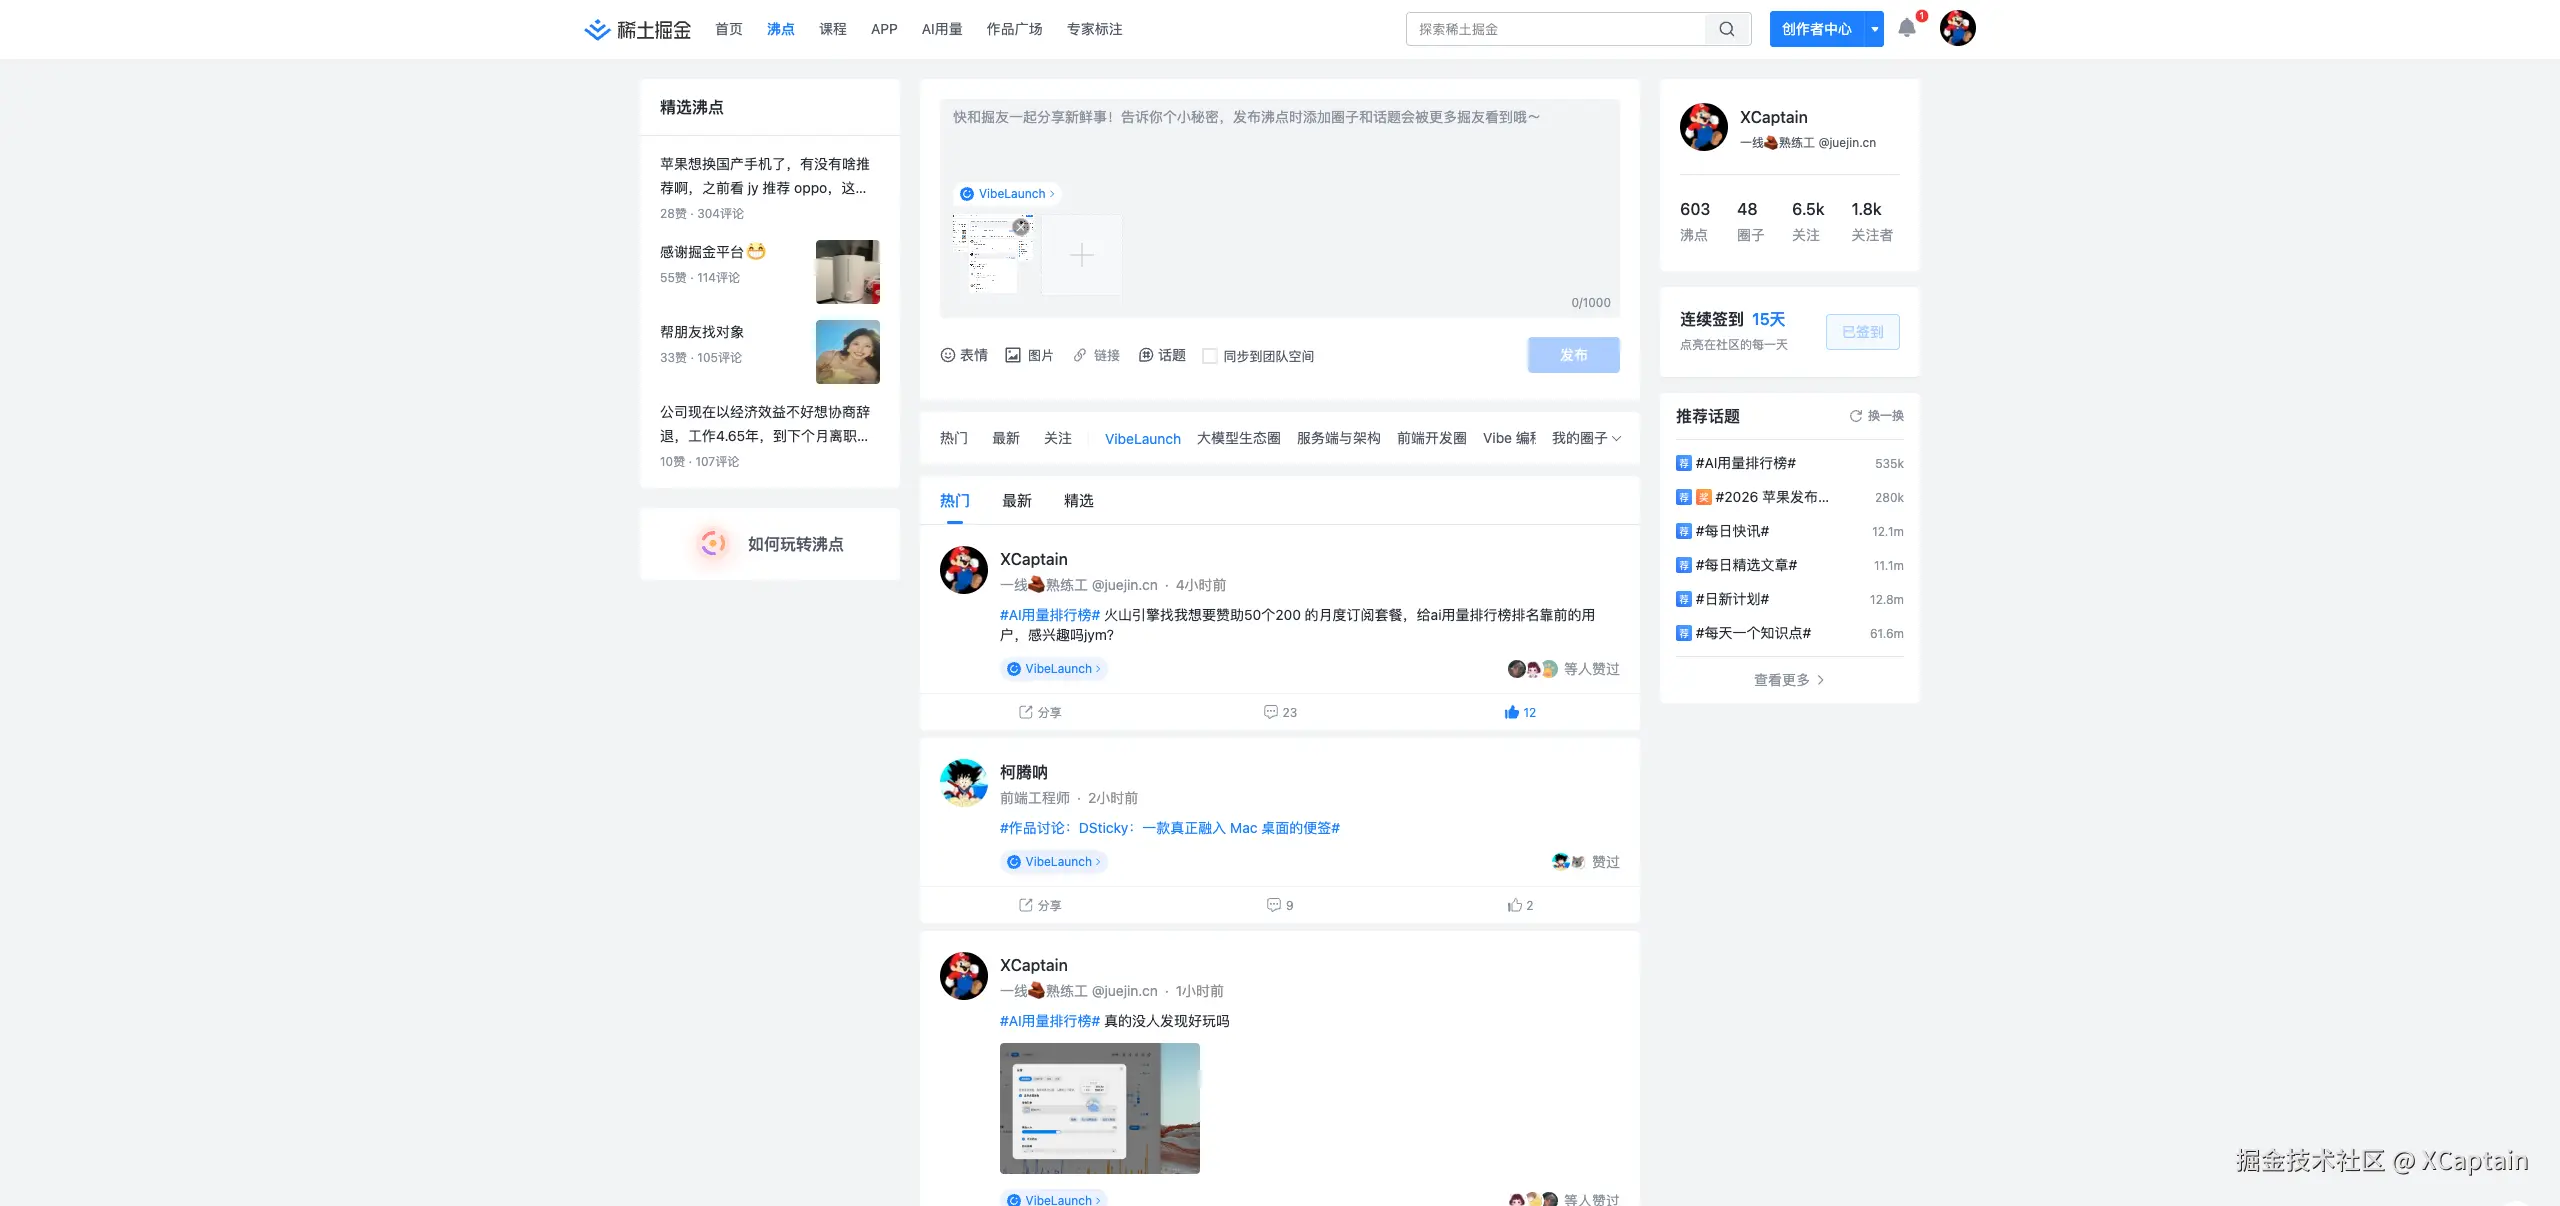Open the 23 comments on the 火山引擎 post
The image size is (2560, 1206).
(x=1280, y=712)
